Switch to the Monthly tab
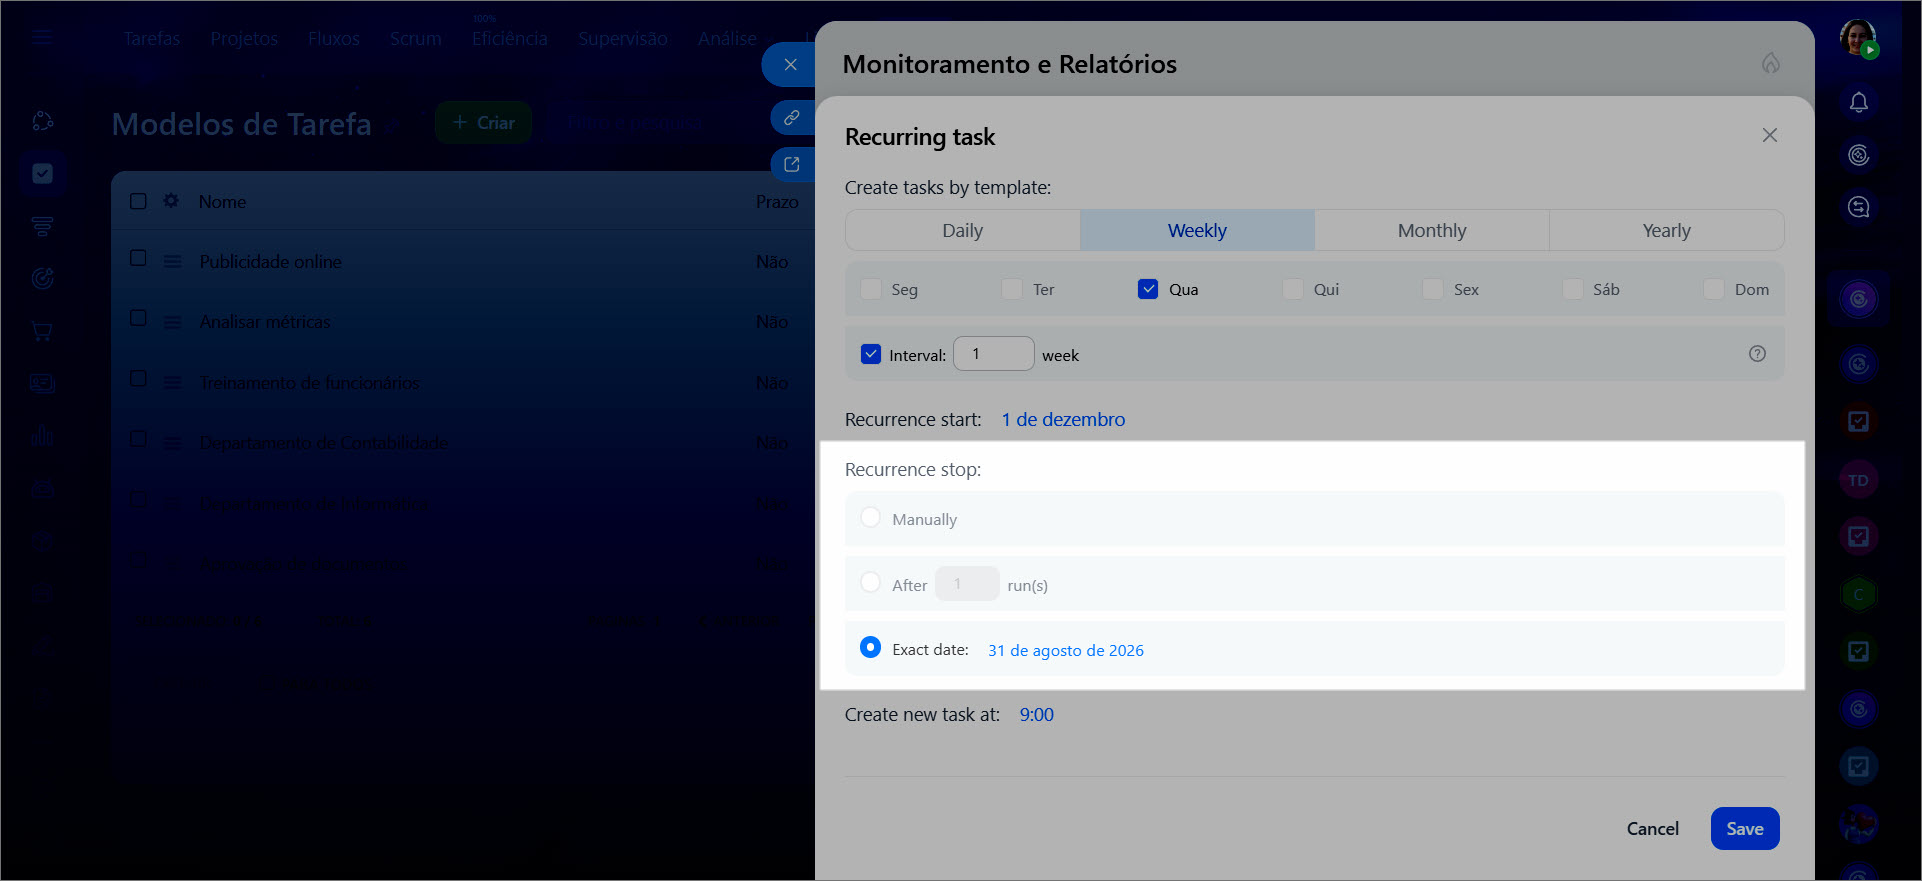Image resolution: width=1922 pixels, height=881 pixels. [x=1431, y=231]
